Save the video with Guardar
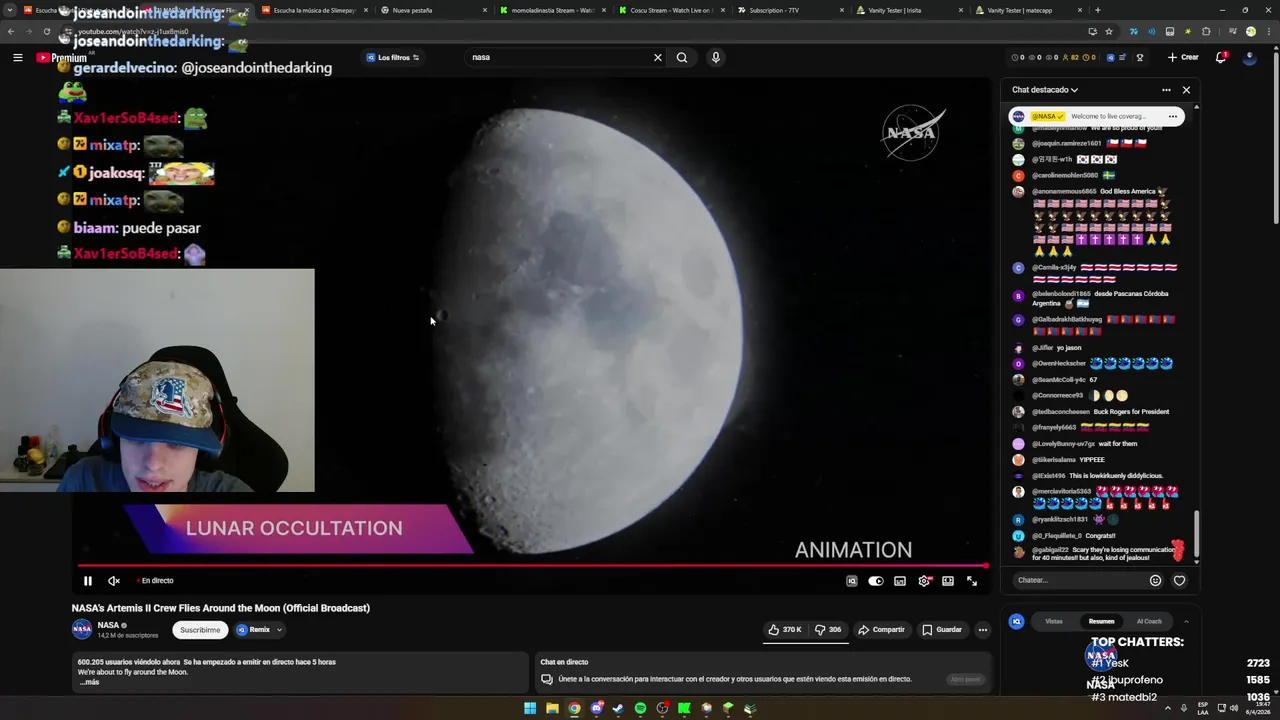The width and height of the screenshot is (1280, 720). pos(942,630)
